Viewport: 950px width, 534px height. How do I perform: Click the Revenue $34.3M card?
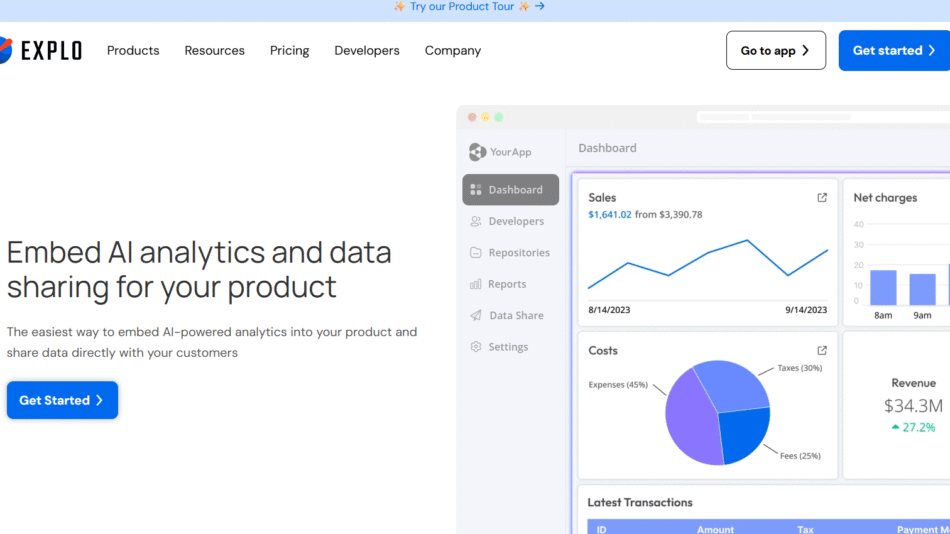click(912, 404)
